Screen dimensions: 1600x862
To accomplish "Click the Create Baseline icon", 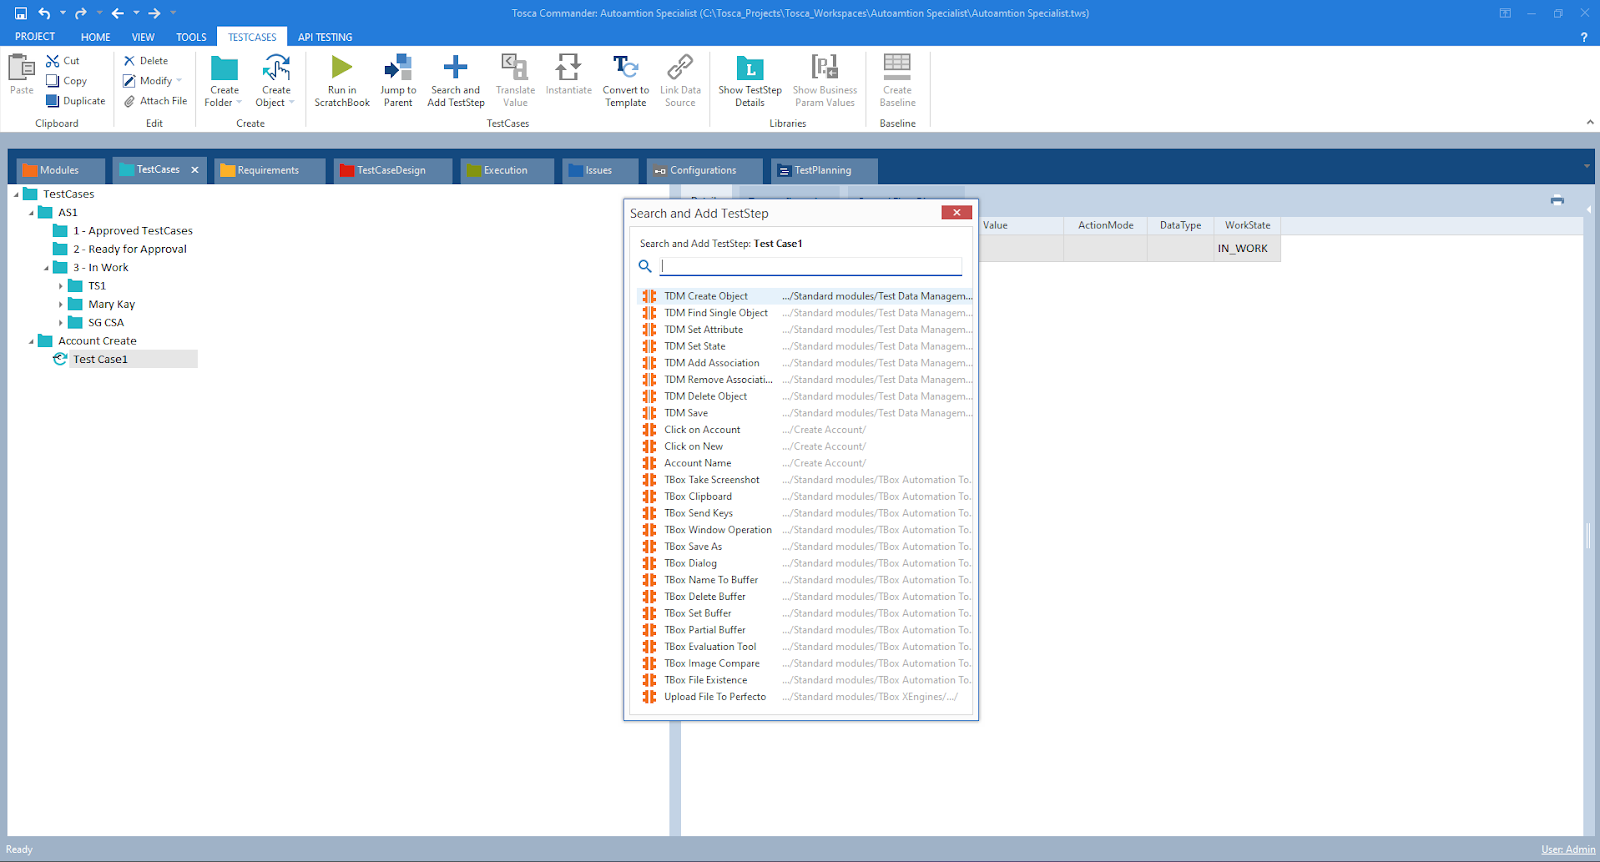I will [897, 67].
